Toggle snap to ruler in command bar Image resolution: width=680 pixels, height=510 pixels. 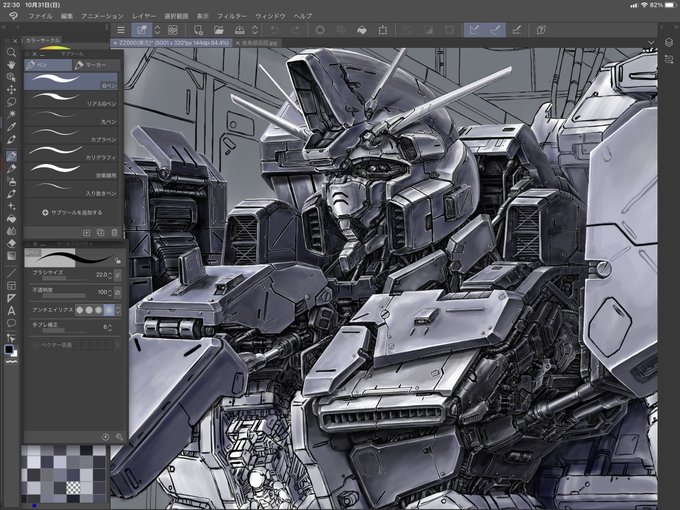(x=474, y=30)
